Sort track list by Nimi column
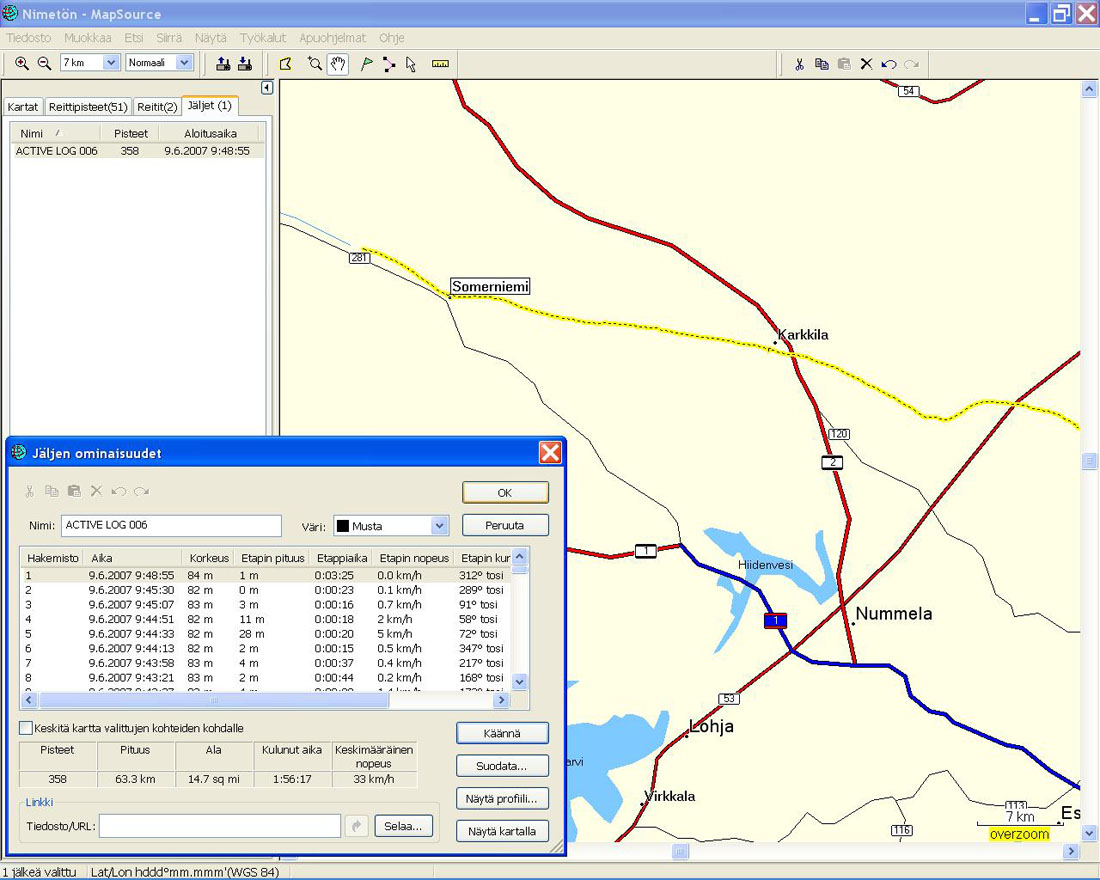Screen dimensions: 1100x880 (x=32, y=133)
